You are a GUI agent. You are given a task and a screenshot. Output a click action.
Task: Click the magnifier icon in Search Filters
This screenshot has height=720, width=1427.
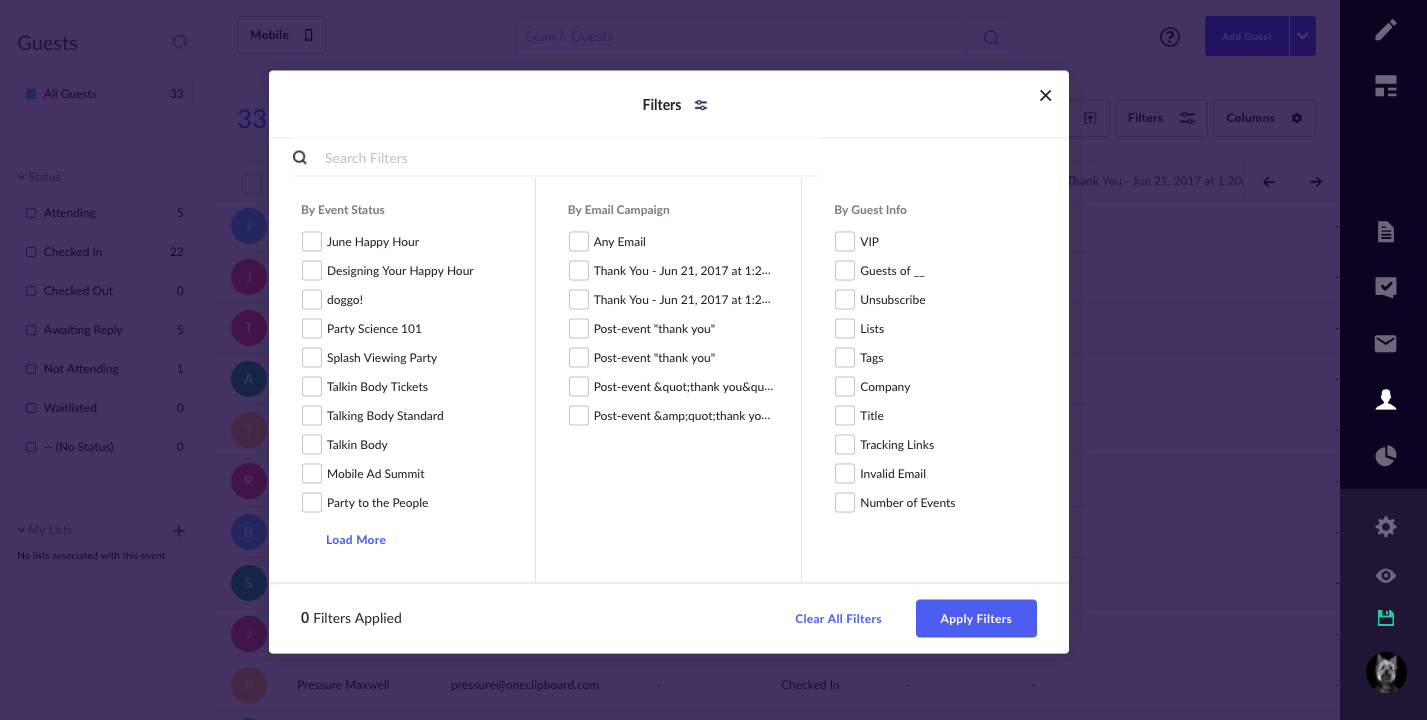[x=300, y=158]
